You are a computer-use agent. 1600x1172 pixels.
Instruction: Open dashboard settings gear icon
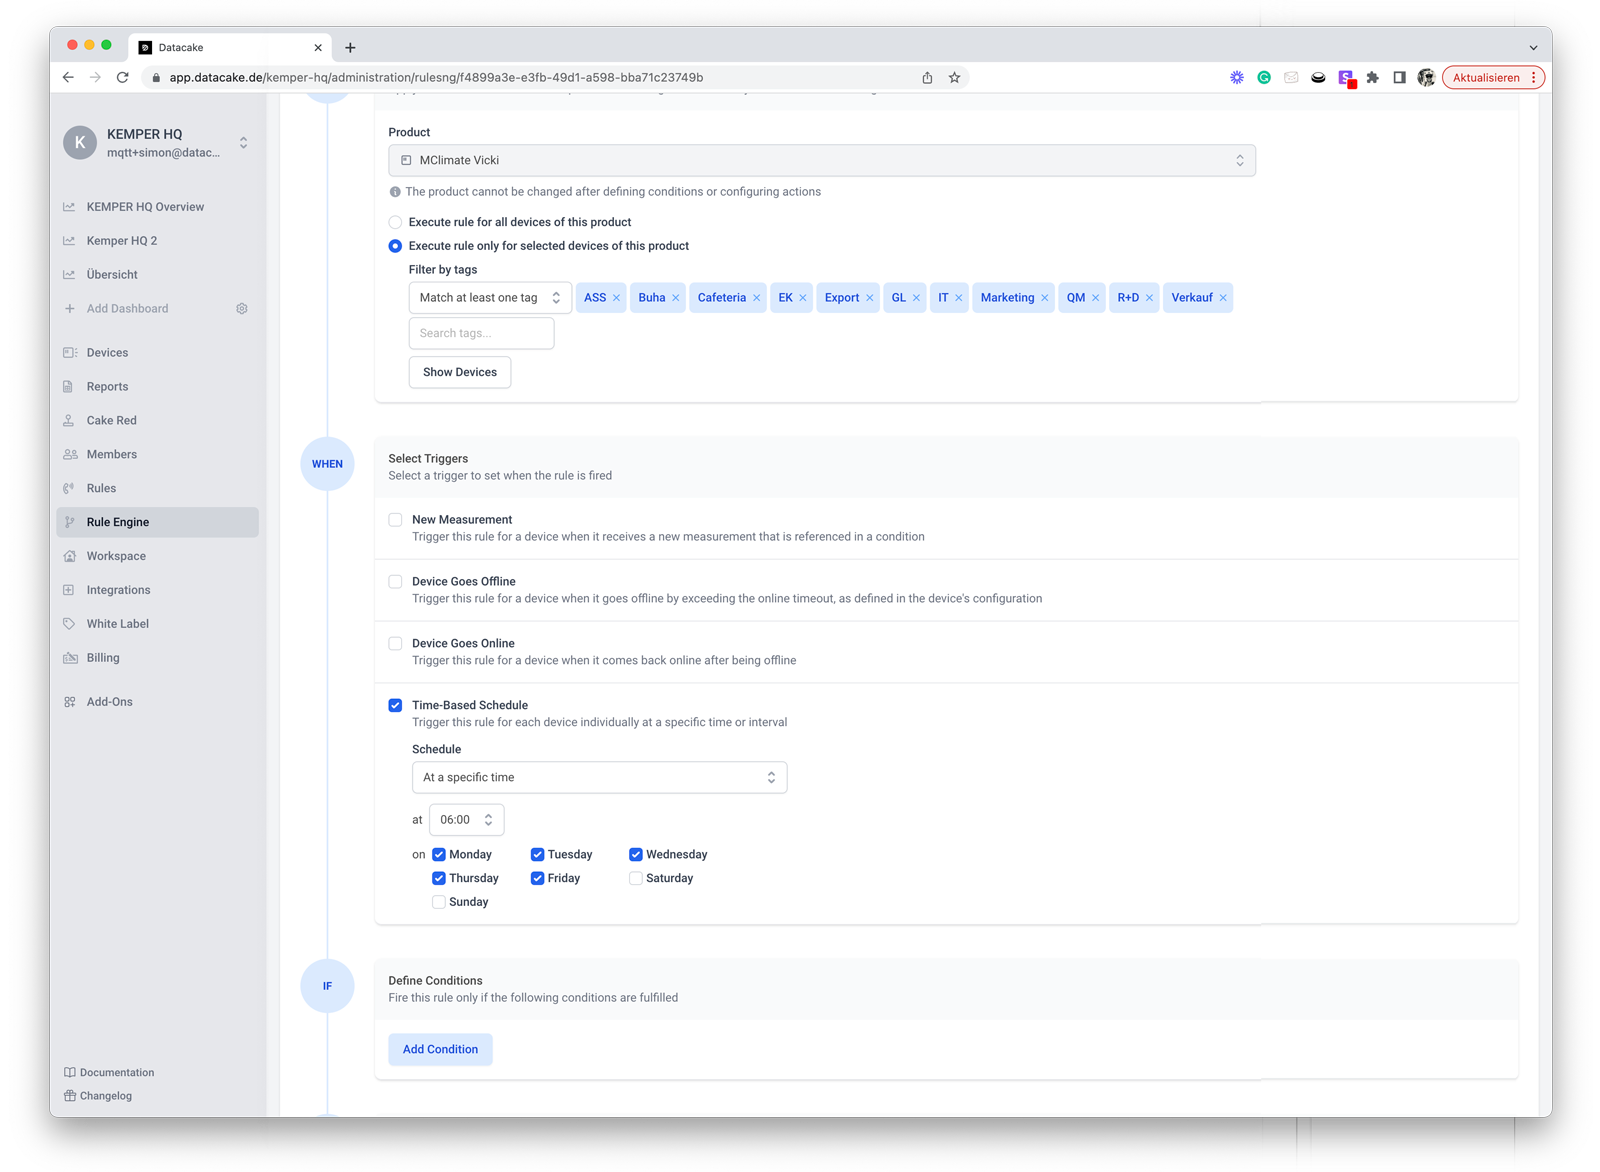pos(242,309)
